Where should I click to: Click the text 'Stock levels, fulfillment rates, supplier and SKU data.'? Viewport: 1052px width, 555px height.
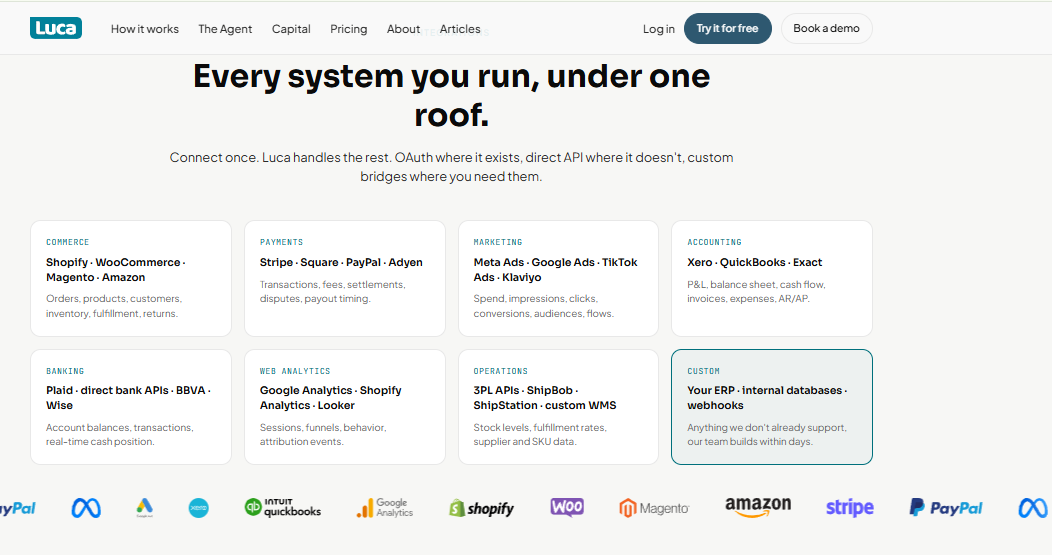pos(539,434)
